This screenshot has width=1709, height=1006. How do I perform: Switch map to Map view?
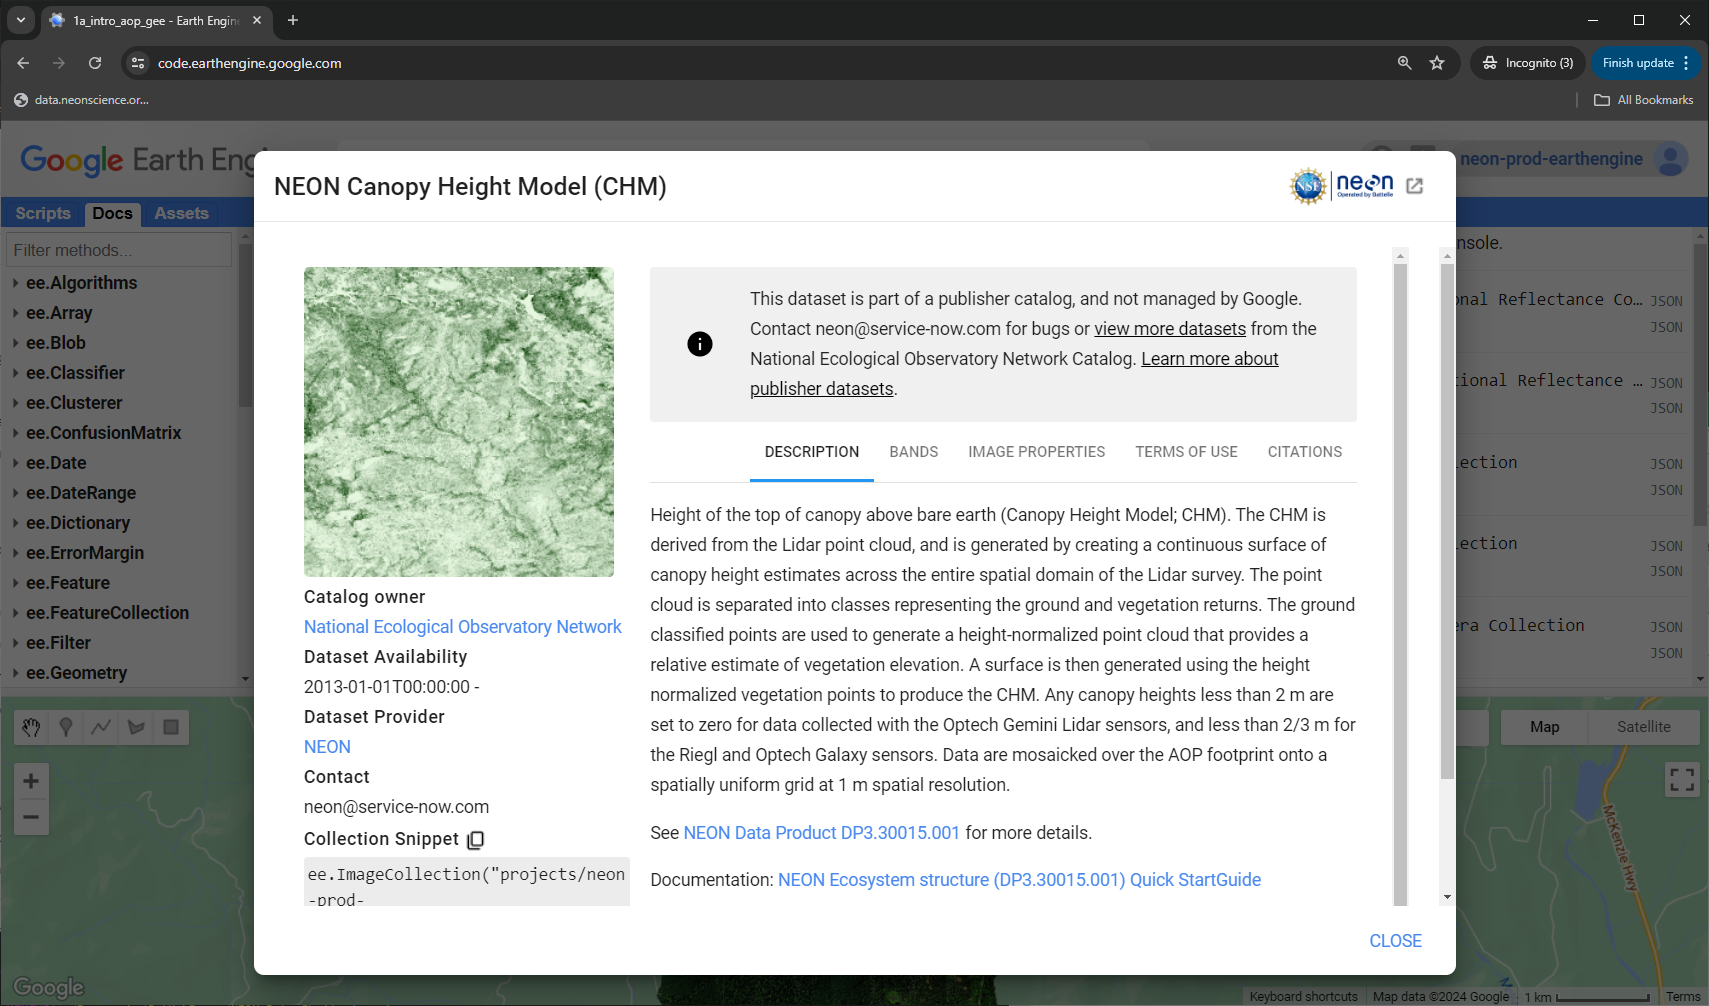click(x=1544, y=727)
